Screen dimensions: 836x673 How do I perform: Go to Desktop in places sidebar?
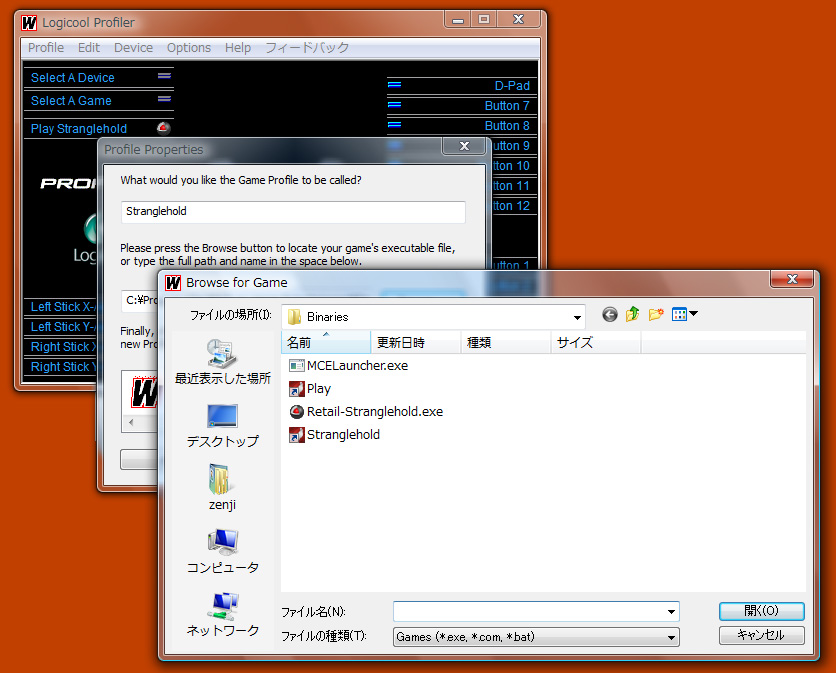point(222,426)
